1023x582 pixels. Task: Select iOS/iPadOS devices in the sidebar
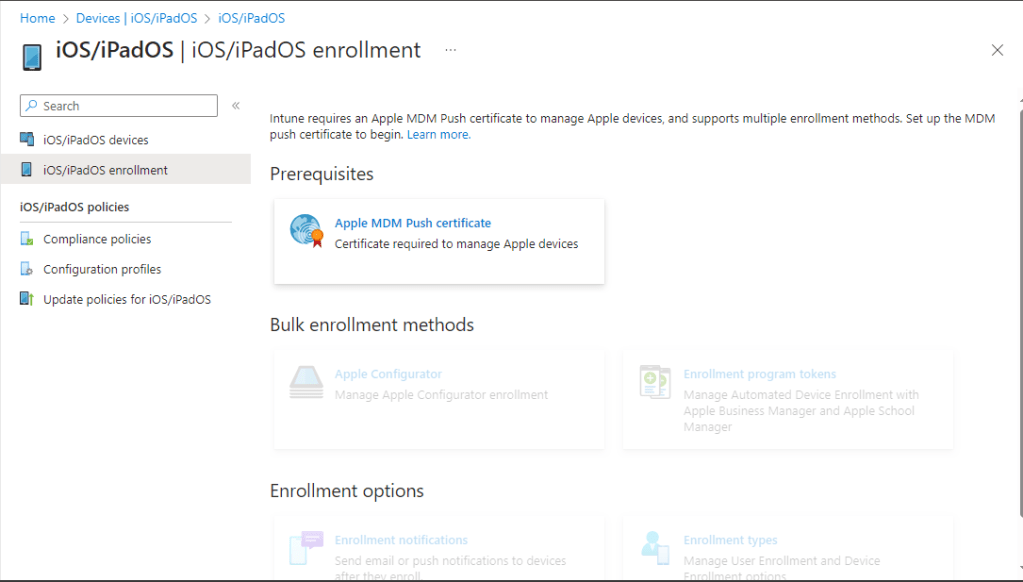click(x=96, y=140)
